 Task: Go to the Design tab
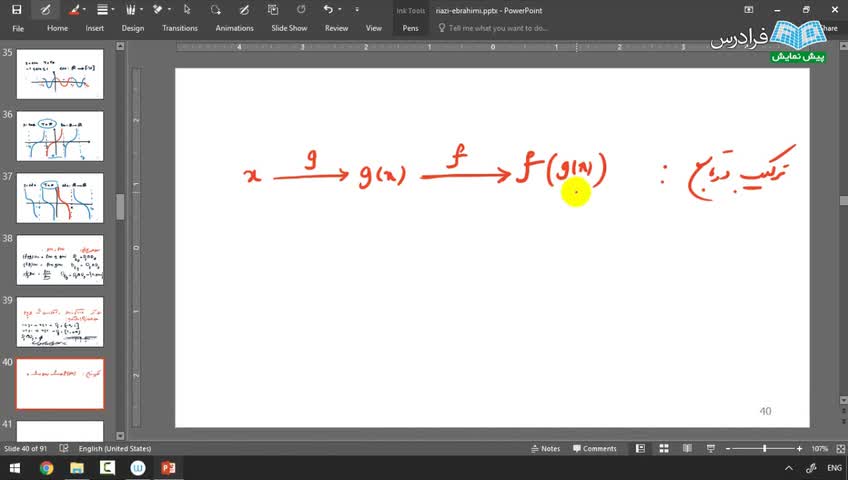click(132, 28)
